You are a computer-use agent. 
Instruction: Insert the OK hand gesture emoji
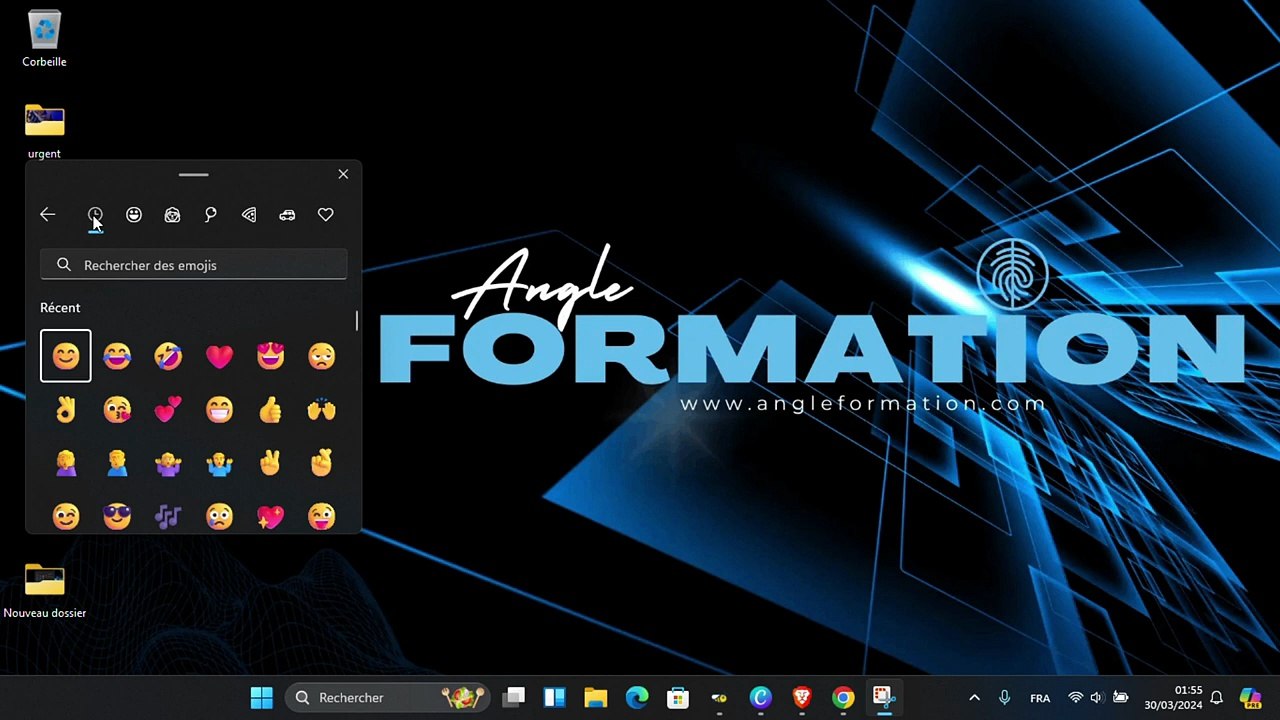[x=66, y=409]
